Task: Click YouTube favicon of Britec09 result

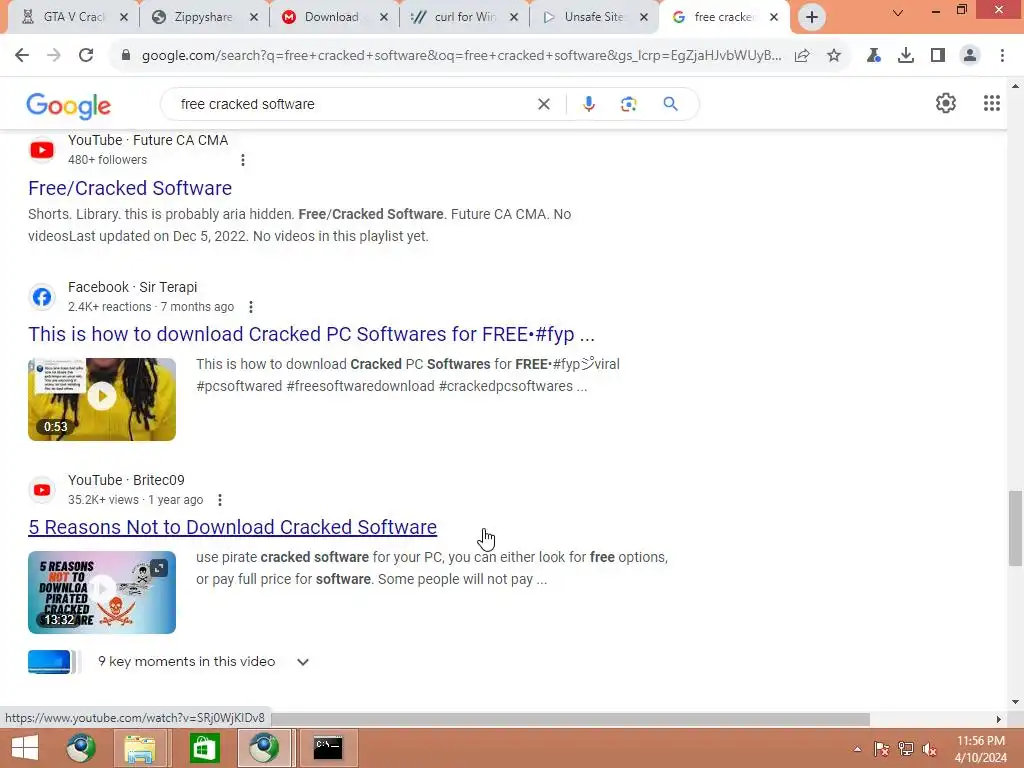Action: click(42, 490)
